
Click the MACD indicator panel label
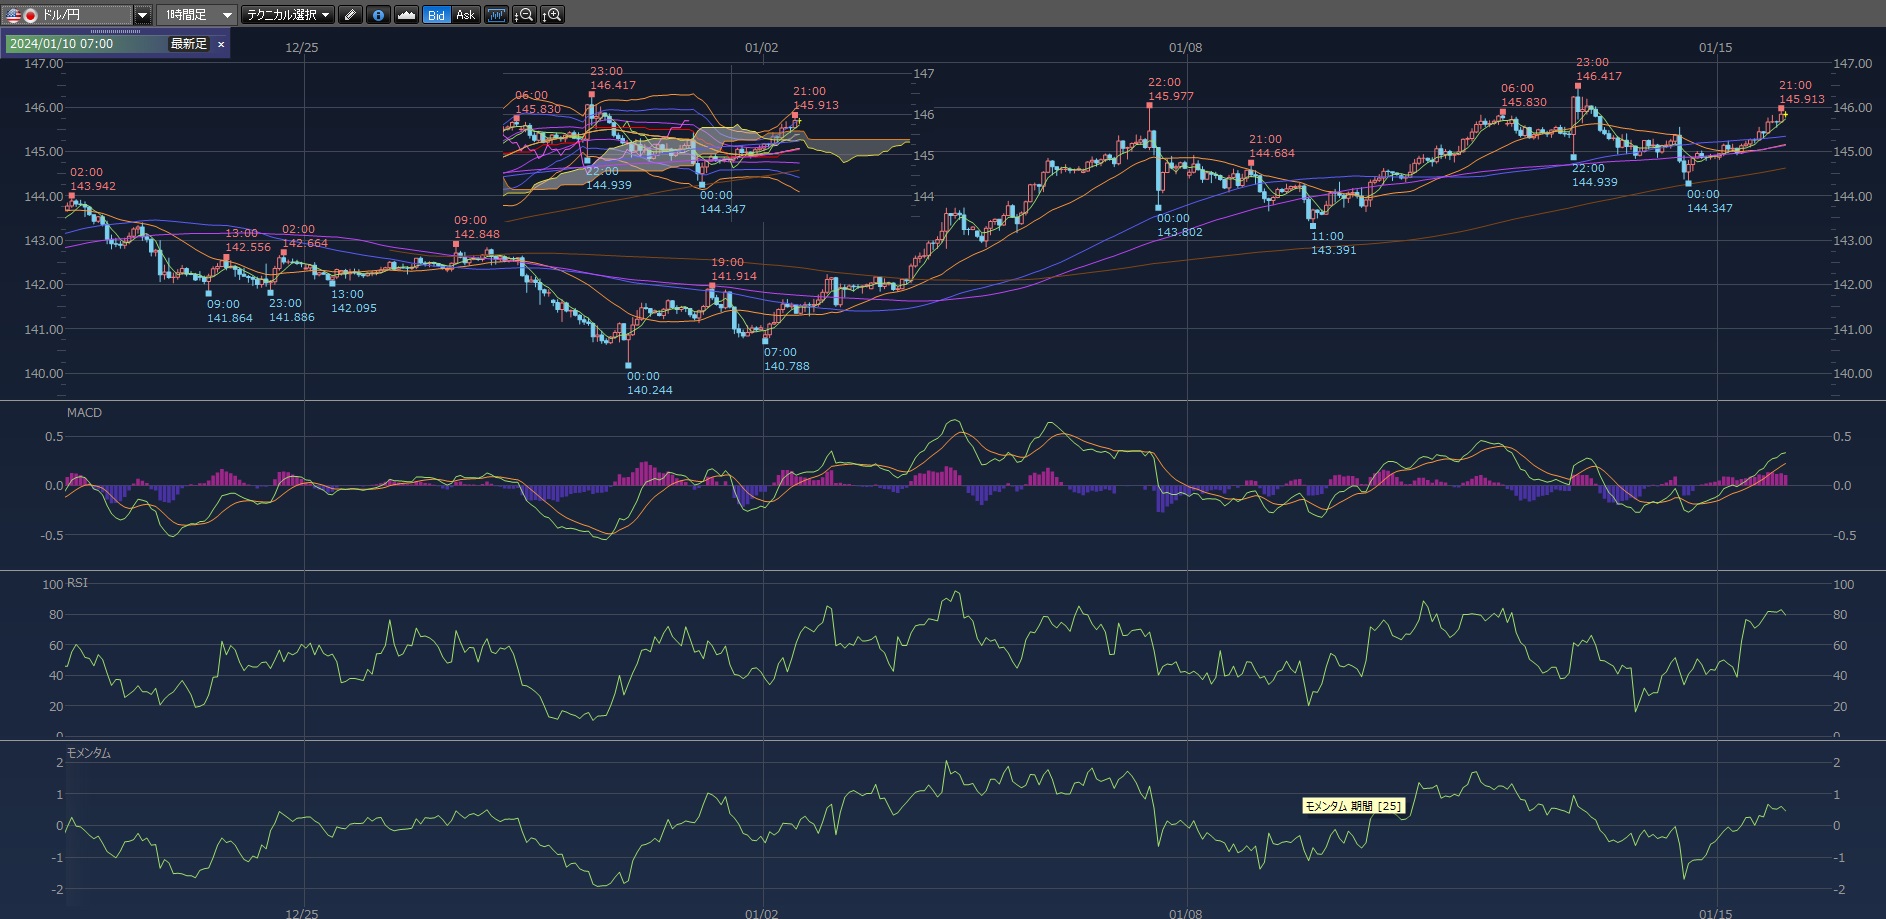pos(84,413)
